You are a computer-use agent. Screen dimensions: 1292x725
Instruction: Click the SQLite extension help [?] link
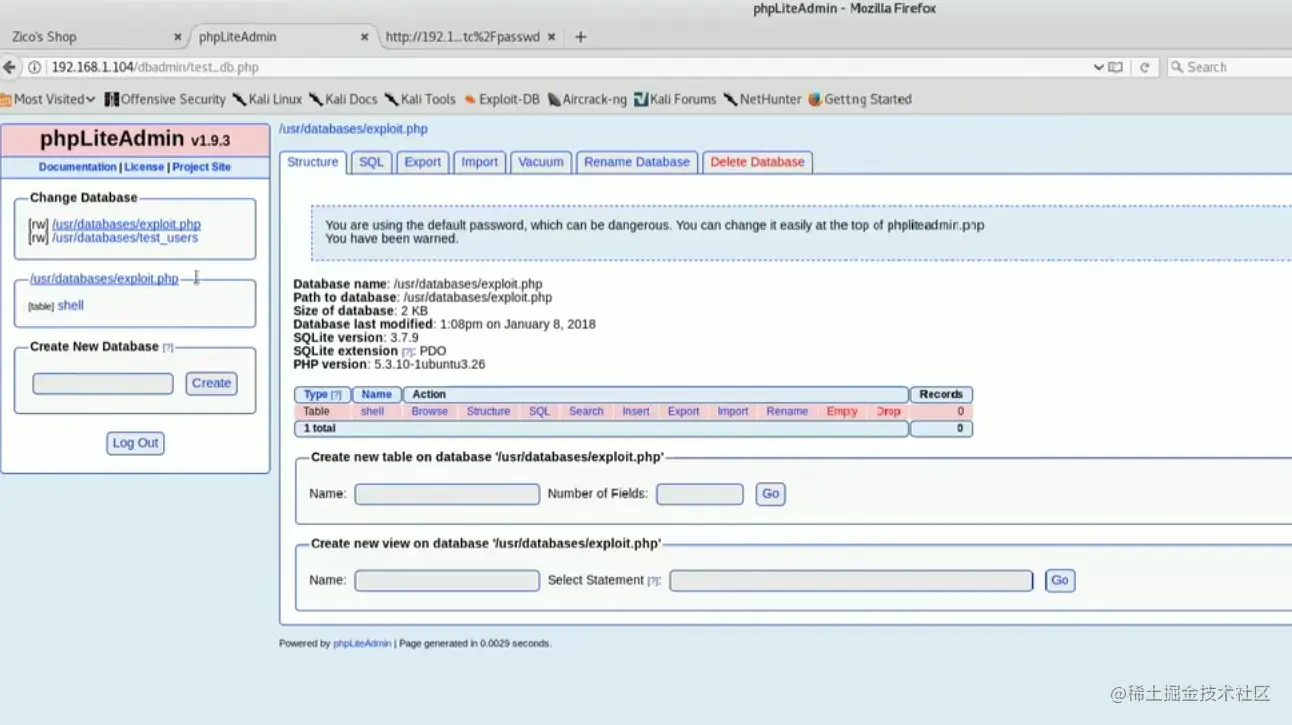tap(407, 352)
